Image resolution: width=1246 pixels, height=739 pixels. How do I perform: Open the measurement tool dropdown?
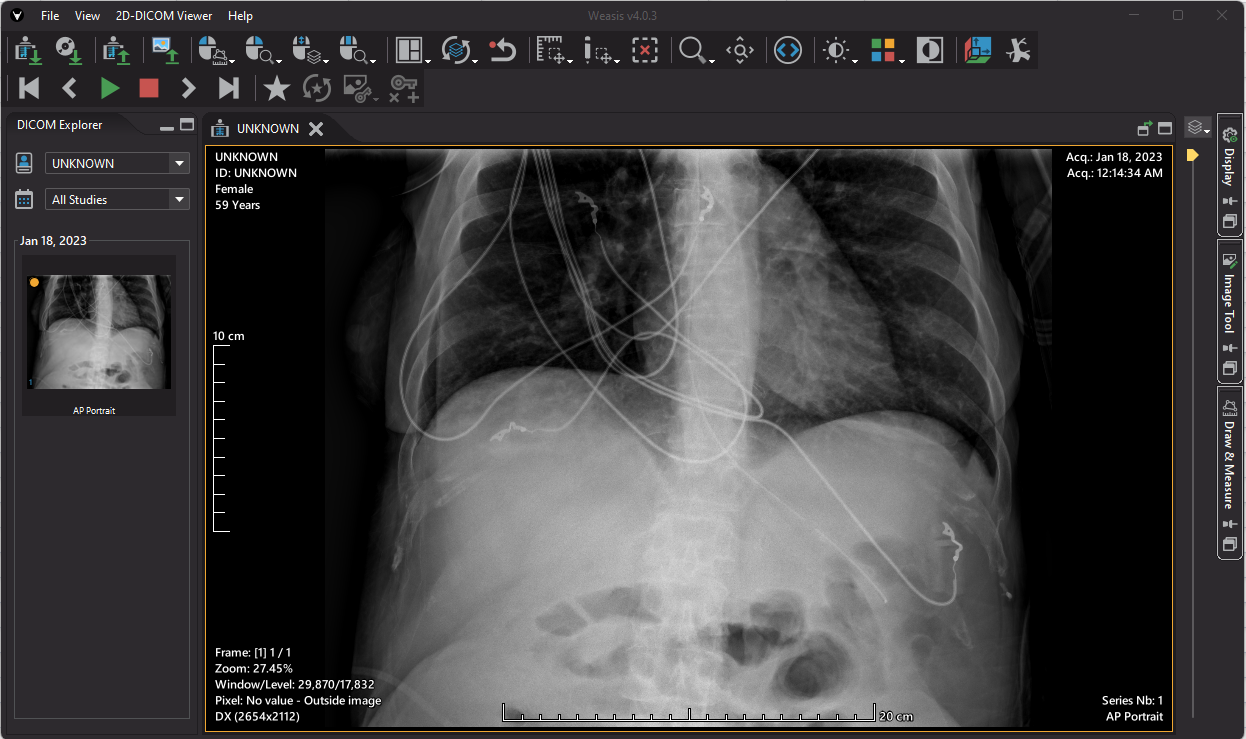click(553, 50)
